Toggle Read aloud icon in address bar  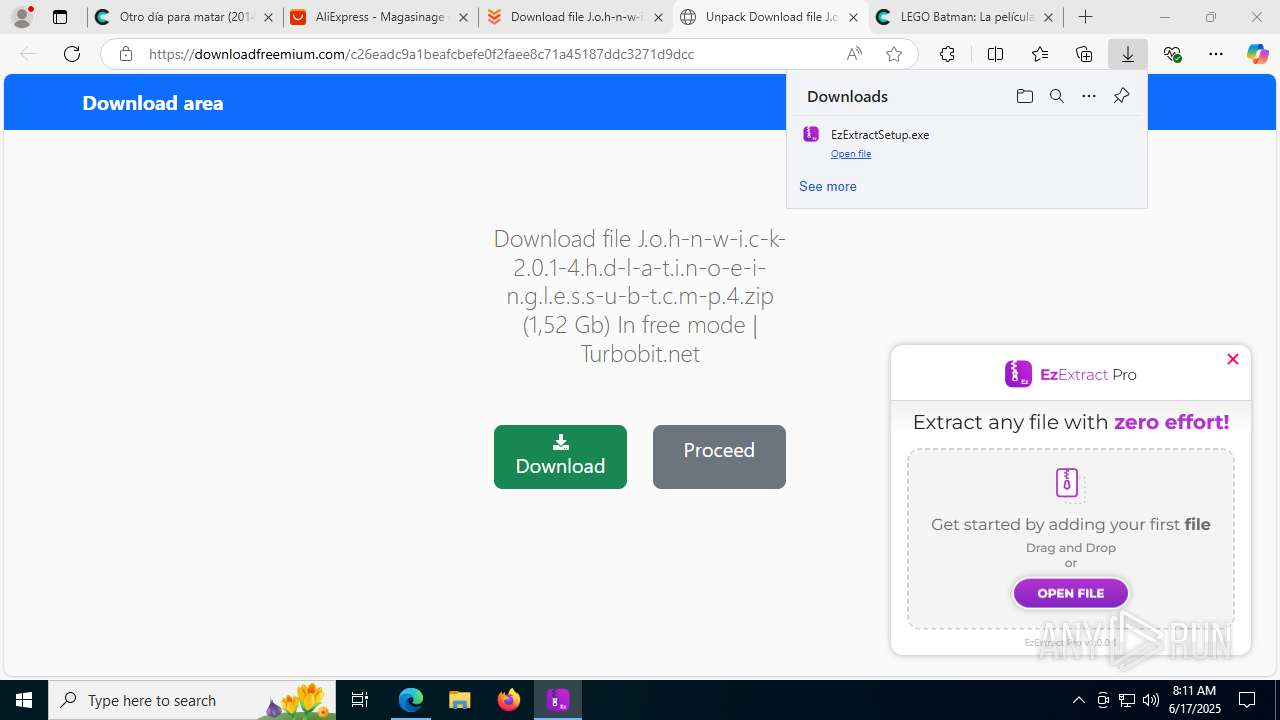tap(854, 54)
